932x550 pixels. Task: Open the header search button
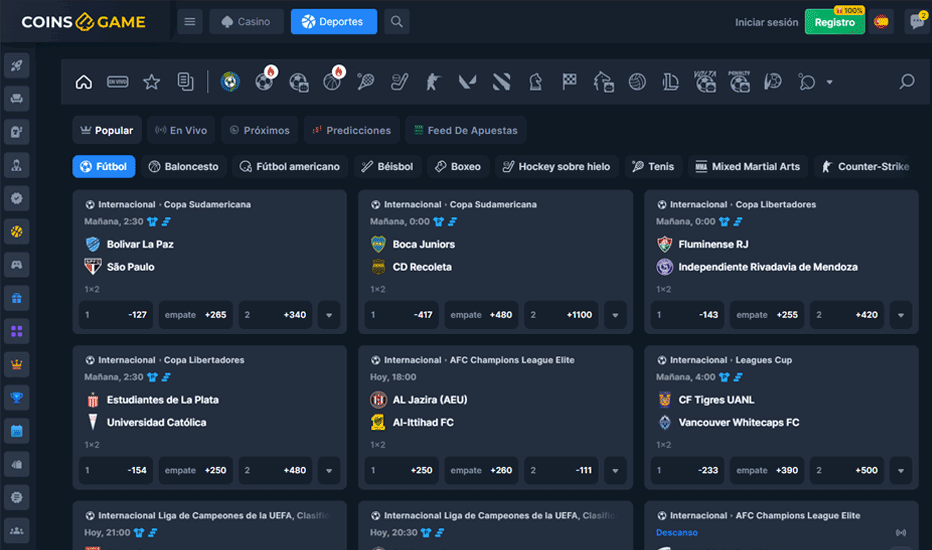(396, 21)
